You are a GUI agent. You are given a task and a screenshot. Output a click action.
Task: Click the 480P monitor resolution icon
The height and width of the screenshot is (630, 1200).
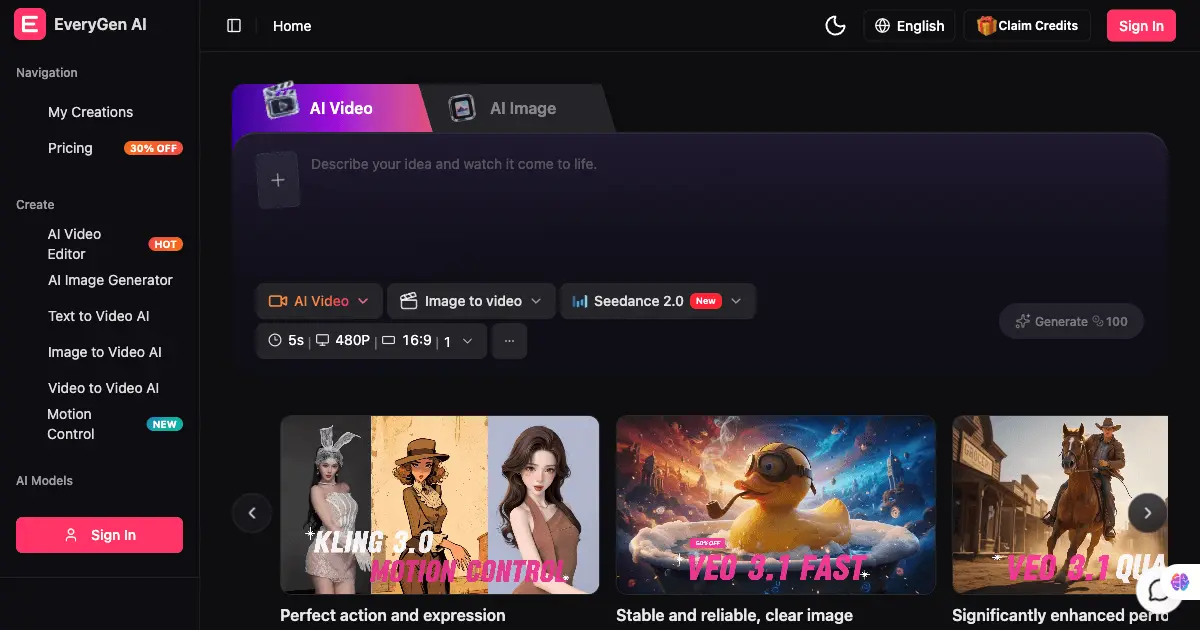[x=322, y=341]
